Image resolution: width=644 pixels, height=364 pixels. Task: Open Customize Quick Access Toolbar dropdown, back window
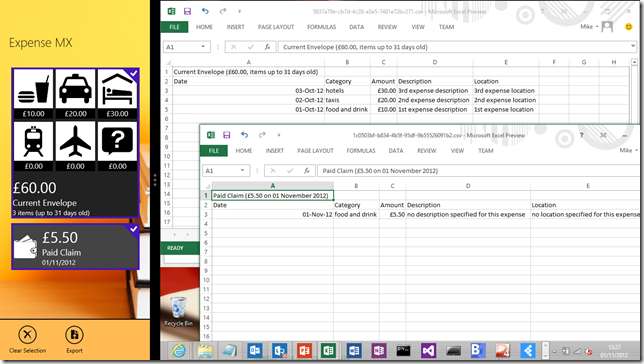point(239,12)
